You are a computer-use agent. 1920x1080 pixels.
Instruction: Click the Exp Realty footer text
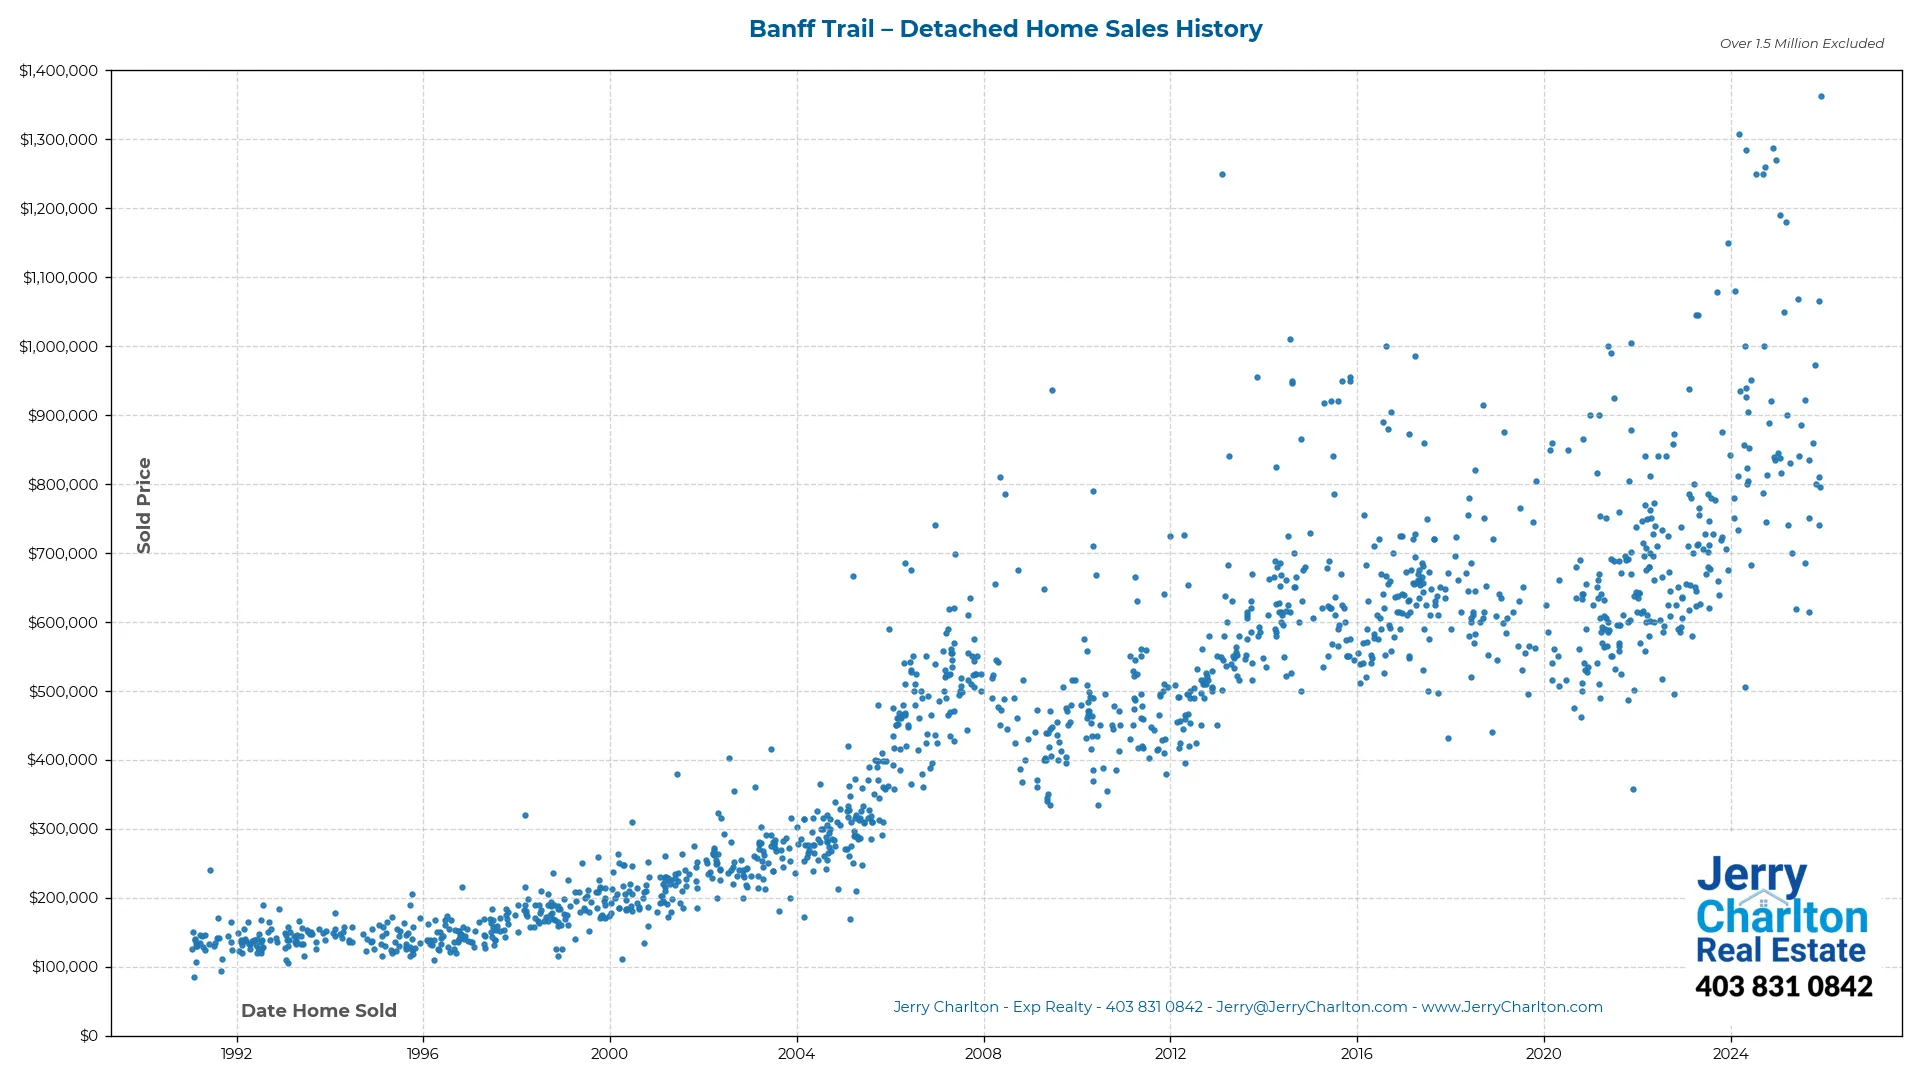pyautogui.click(x=1050, y=1007)
